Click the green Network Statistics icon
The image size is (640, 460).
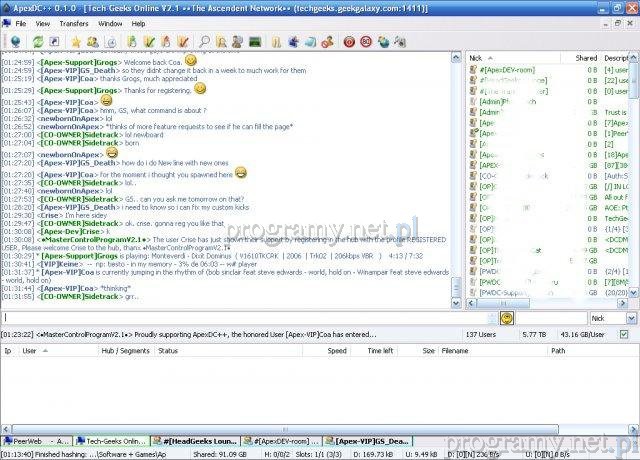pyautogui.click(x=255, y=42)
